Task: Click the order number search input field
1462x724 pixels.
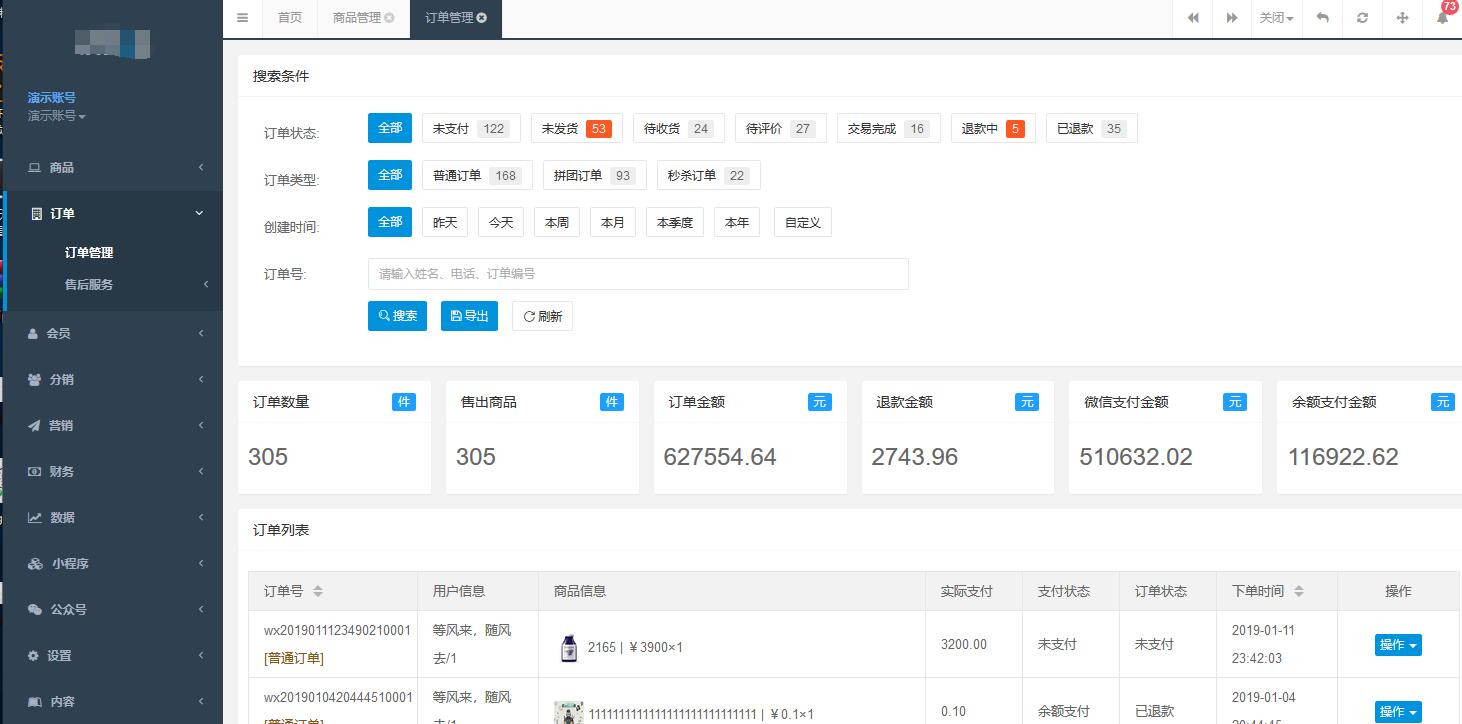Action: (x=638, y=274)
